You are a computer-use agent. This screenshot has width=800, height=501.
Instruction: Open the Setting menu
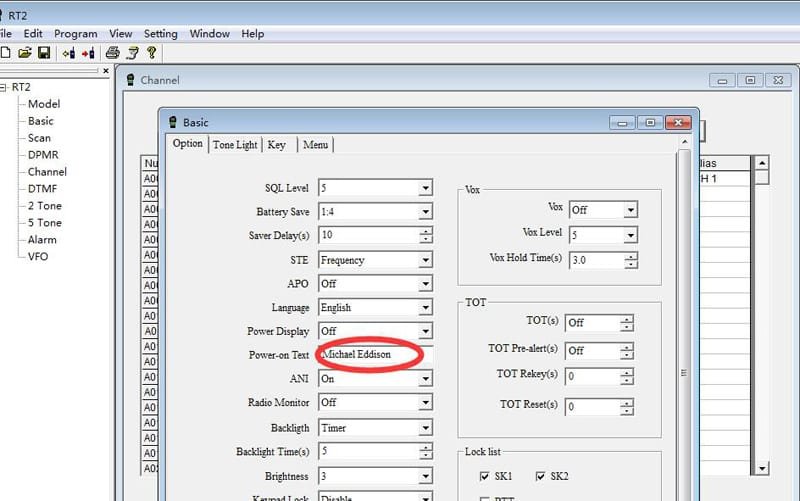point(161,34)
